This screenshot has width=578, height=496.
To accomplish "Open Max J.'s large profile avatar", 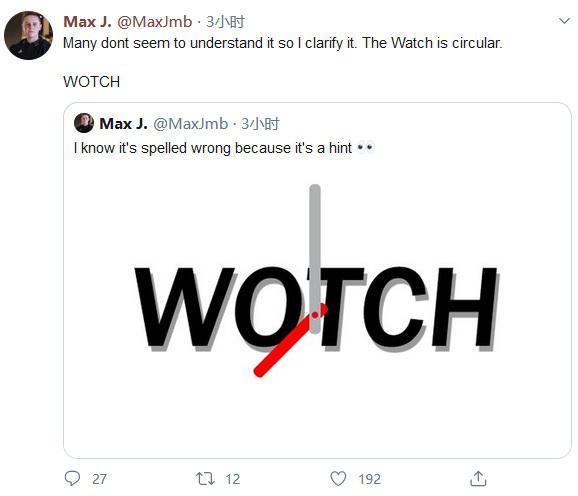I will click(x=28, y=35).
